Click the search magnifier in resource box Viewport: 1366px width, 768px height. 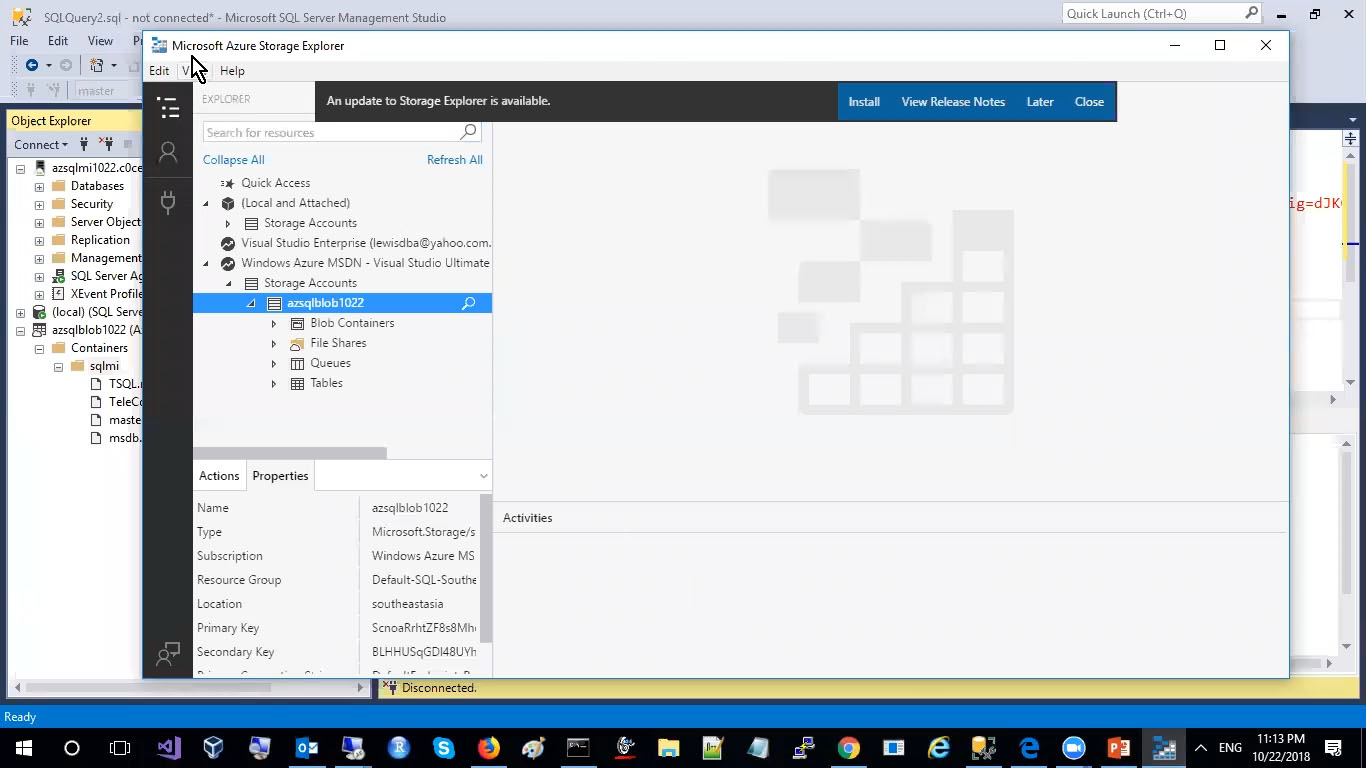(x=468, y=132)
